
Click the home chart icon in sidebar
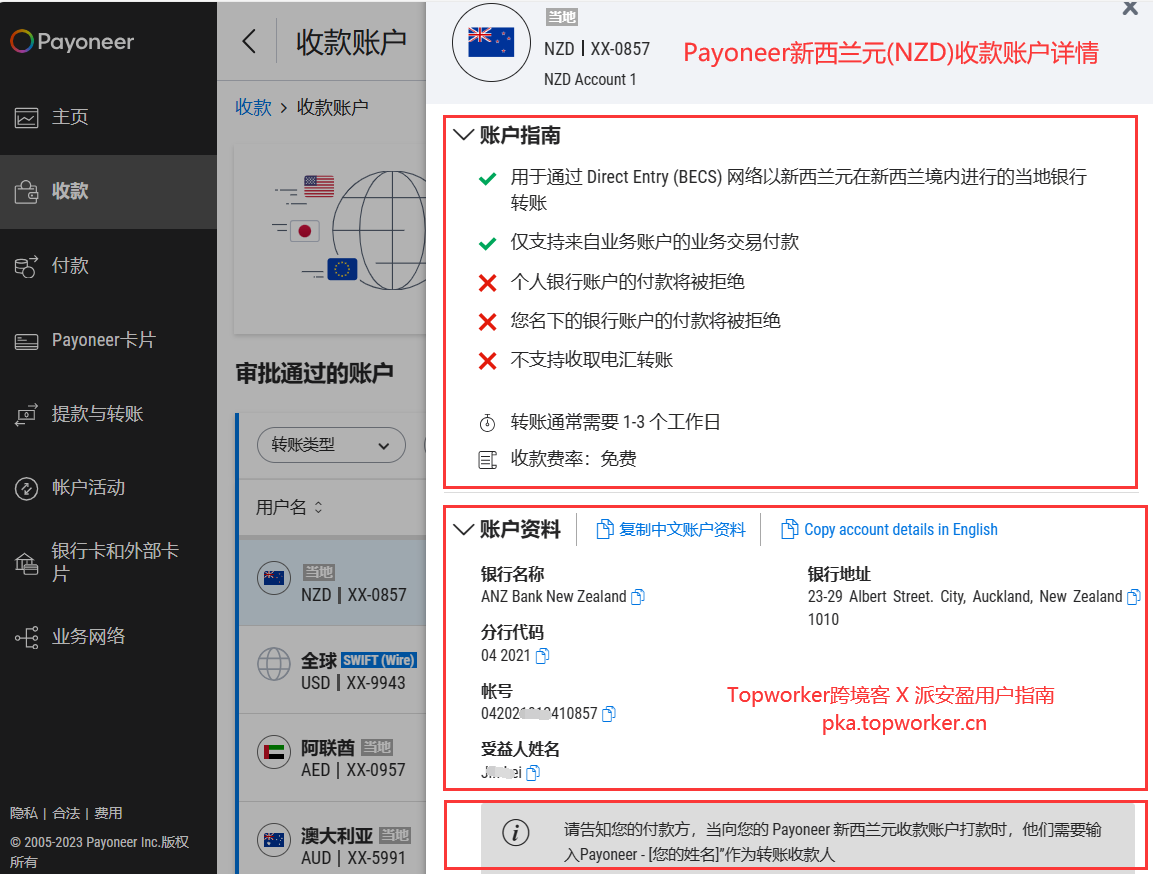tap(26, 118)
